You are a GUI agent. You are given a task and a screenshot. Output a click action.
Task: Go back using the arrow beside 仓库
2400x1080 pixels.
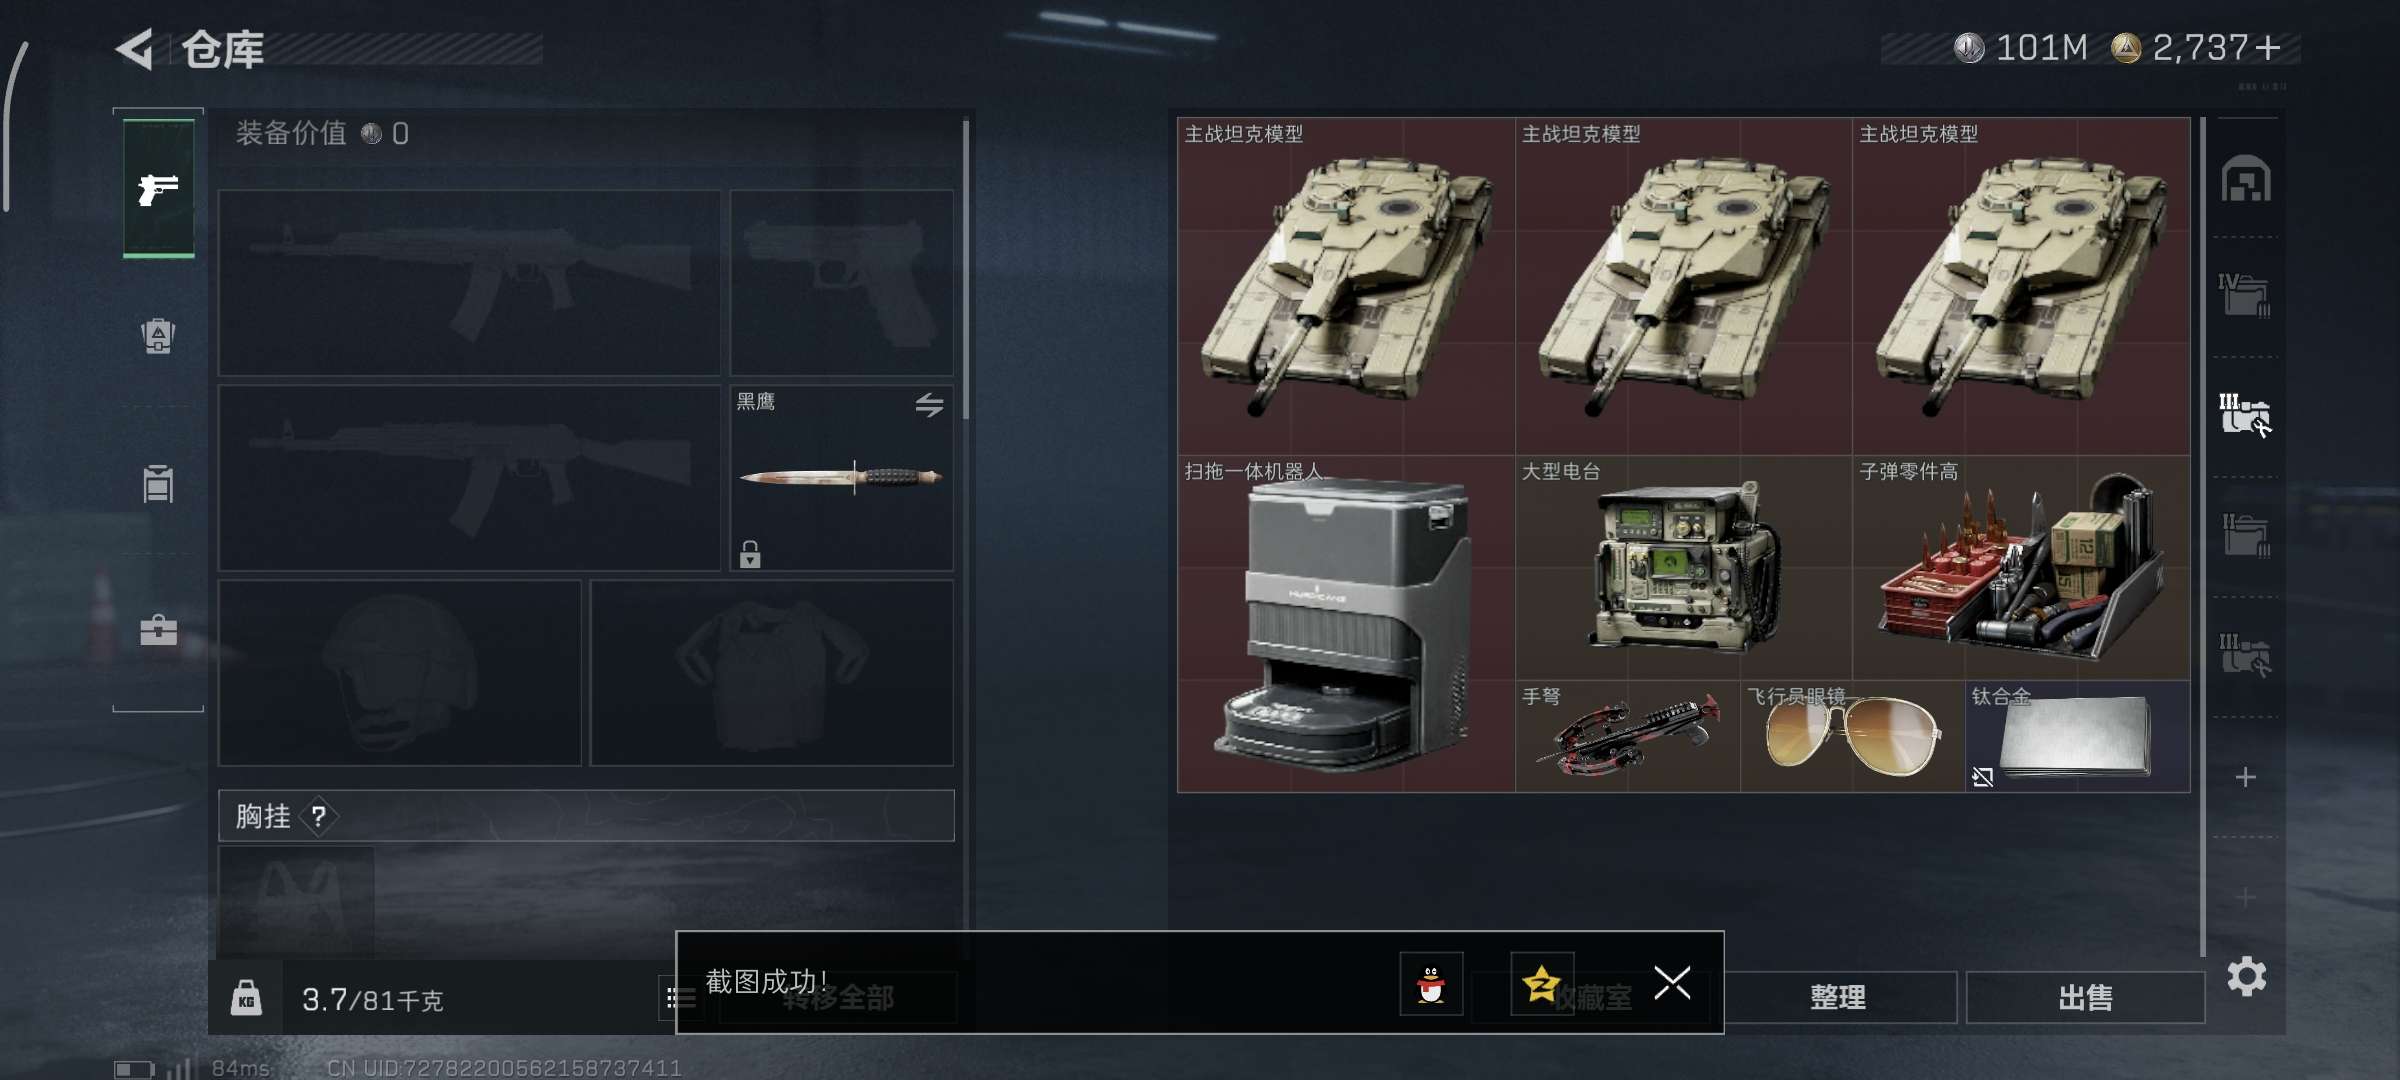135,49
